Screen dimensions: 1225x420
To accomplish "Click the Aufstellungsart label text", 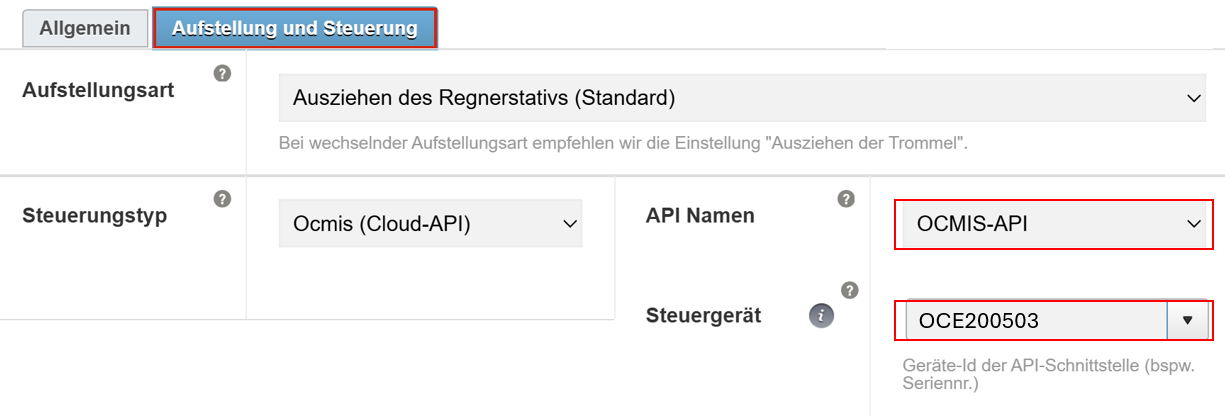I will coord(98,91).
